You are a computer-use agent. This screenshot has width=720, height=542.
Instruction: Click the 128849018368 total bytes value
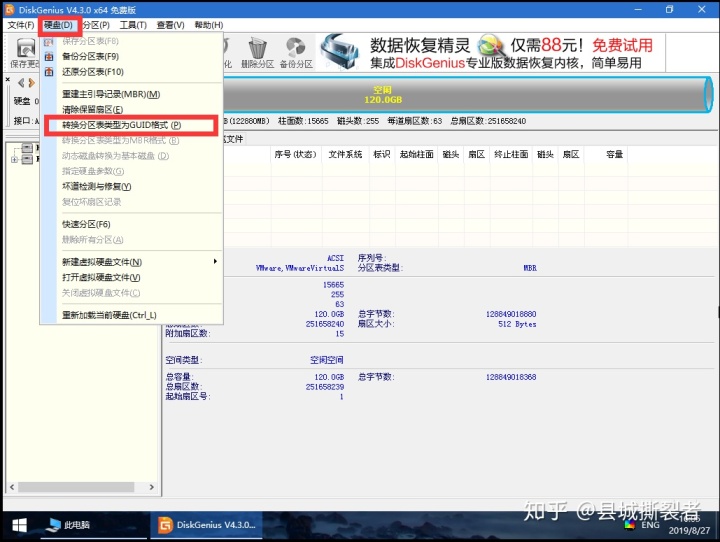coord(511,377)
